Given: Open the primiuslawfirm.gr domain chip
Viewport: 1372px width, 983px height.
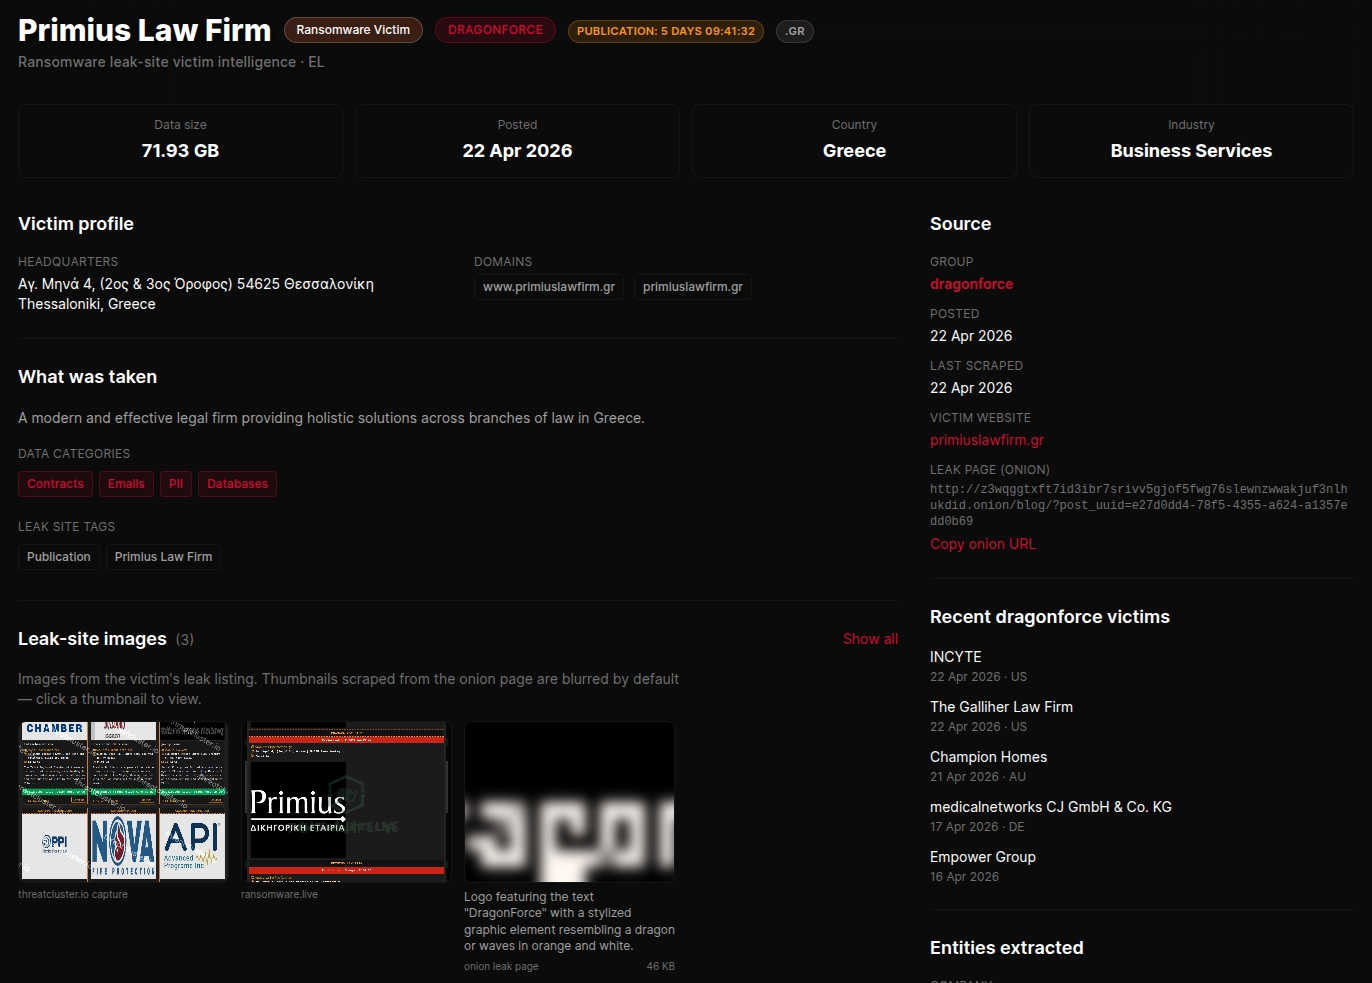Looking at the screenshot, I should (x=693, y=287).
